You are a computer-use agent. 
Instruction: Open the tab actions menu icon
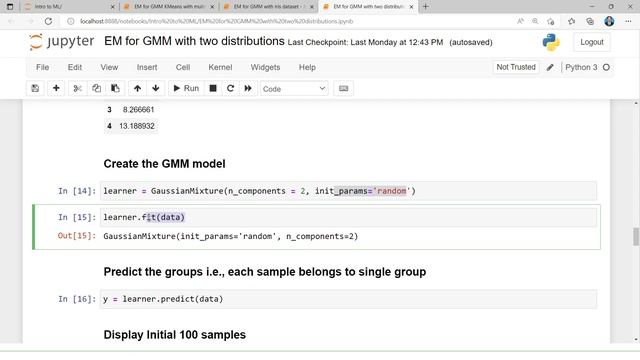(10, 7)
